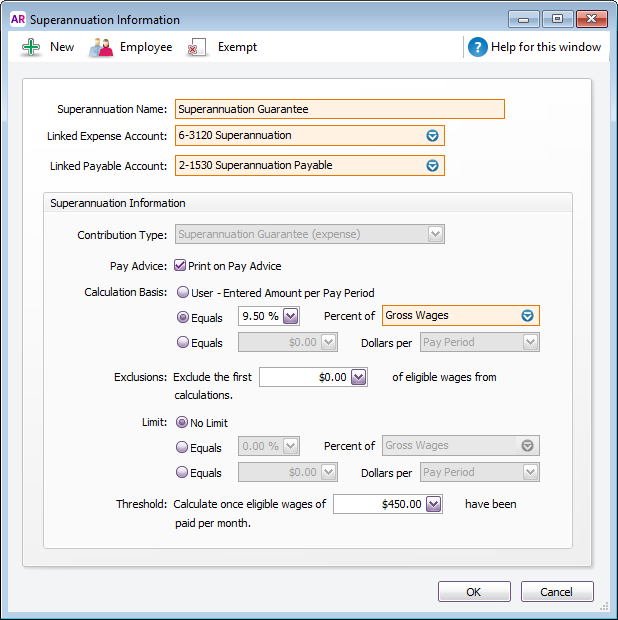Toggle Print on Pay Advice checkbox
618x620 pixels.
pos(180,266)
